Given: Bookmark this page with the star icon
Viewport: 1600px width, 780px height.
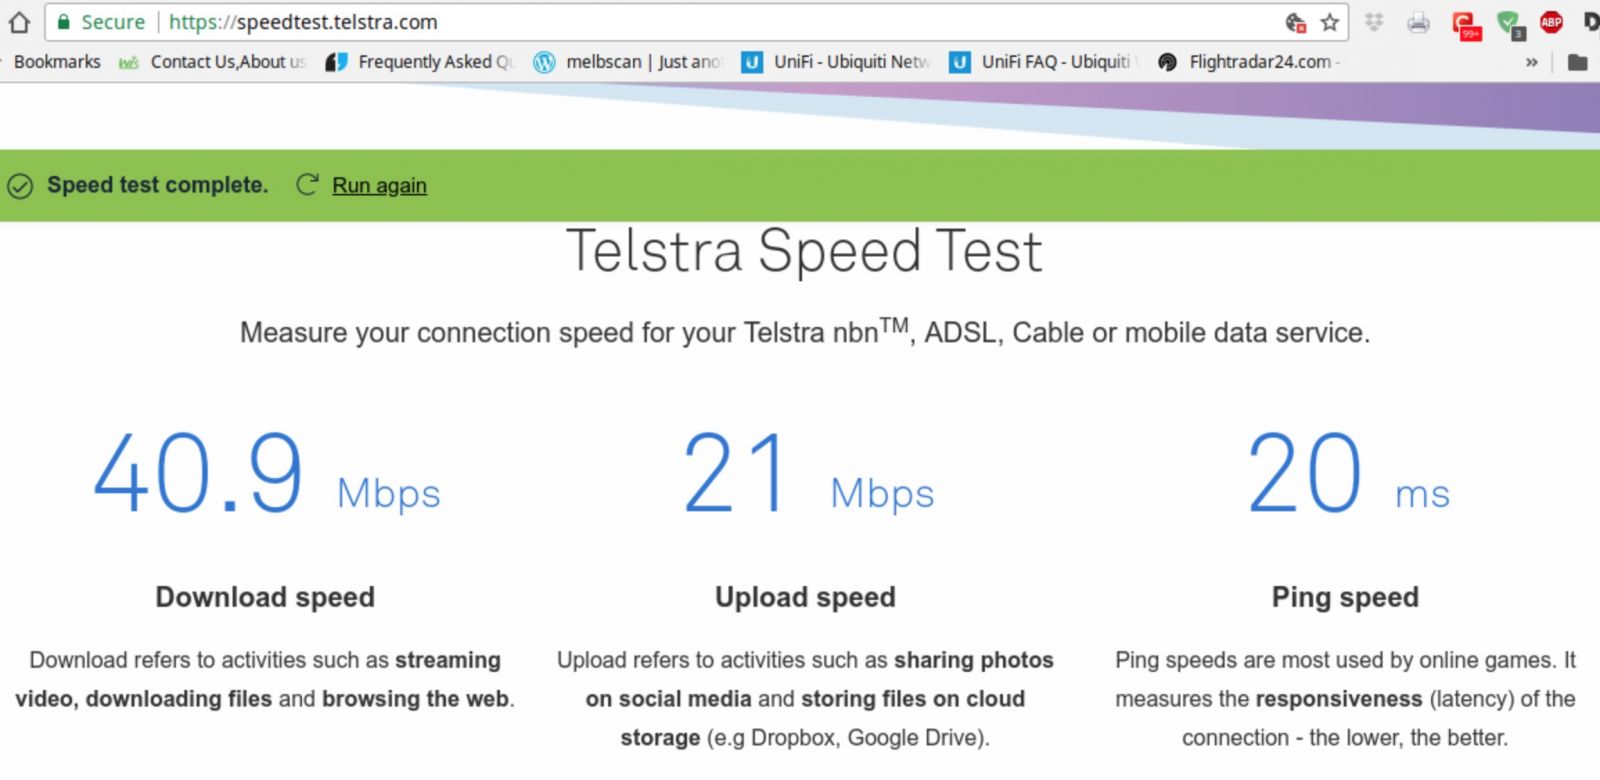Looking at the screenshot, I should pos(1330,22).
